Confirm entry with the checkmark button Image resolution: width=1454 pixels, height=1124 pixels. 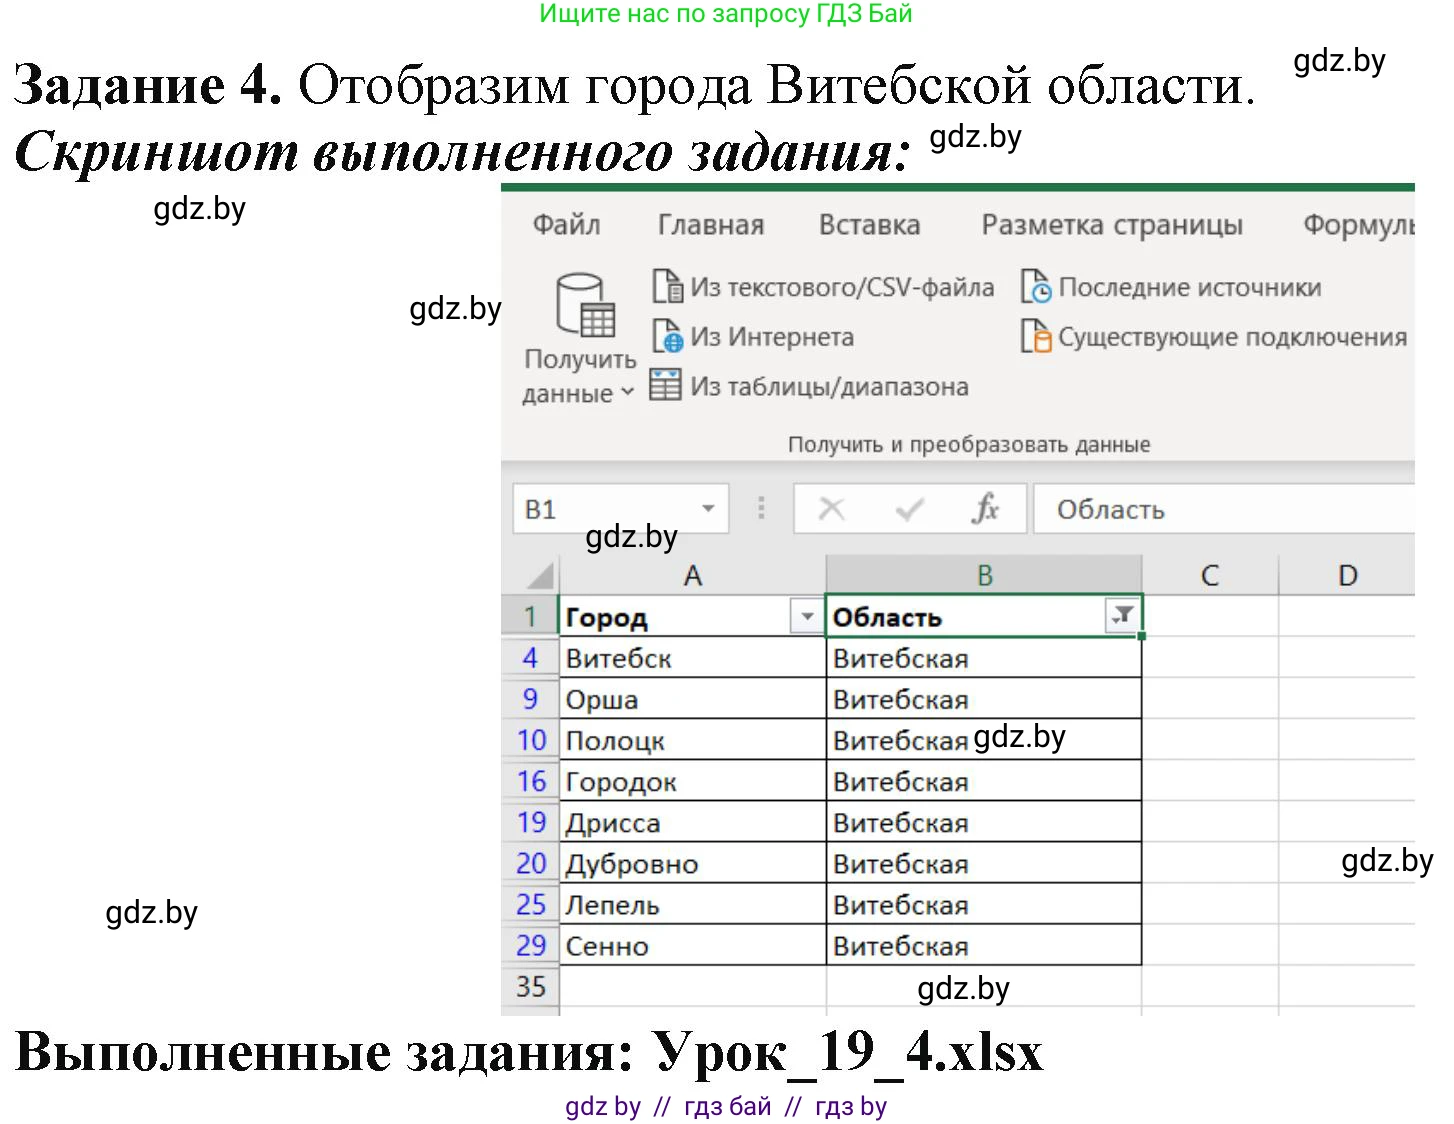click(x=908, y=508)
